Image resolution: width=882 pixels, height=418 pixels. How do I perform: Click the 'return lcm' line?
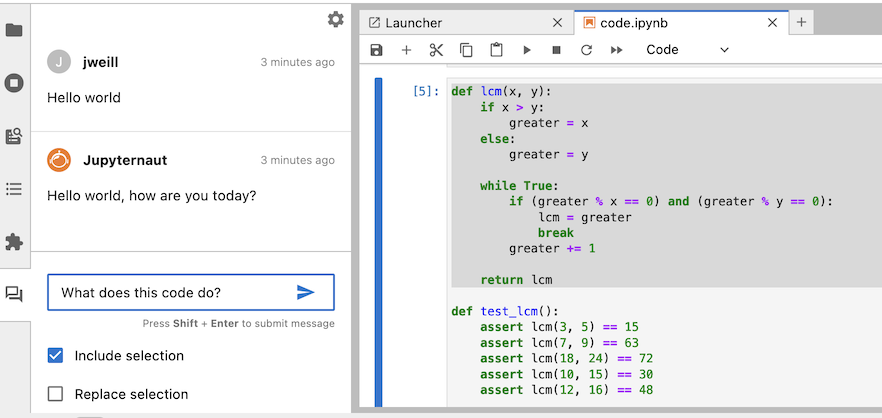point(516,280)
